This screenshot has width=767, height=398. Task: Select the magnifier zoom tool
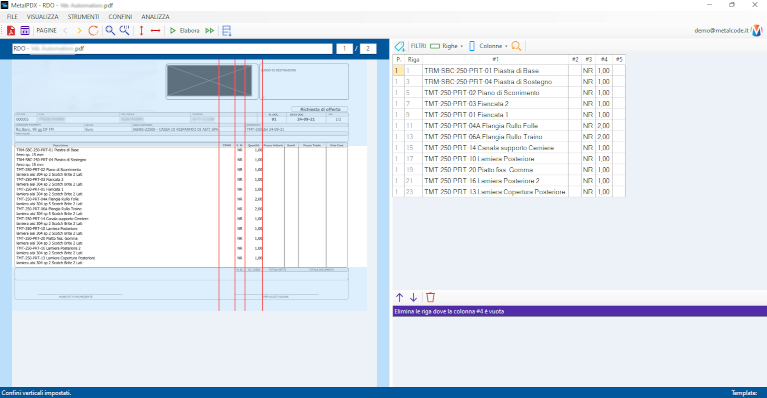(111, 31)
